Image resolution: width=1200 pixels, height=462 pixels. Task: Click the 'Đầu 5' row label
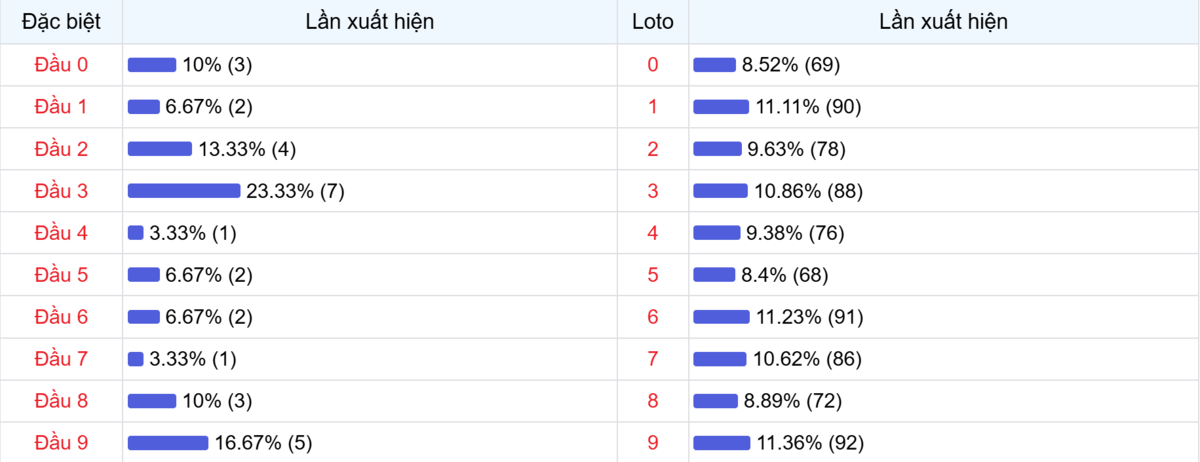coord(61,275)
